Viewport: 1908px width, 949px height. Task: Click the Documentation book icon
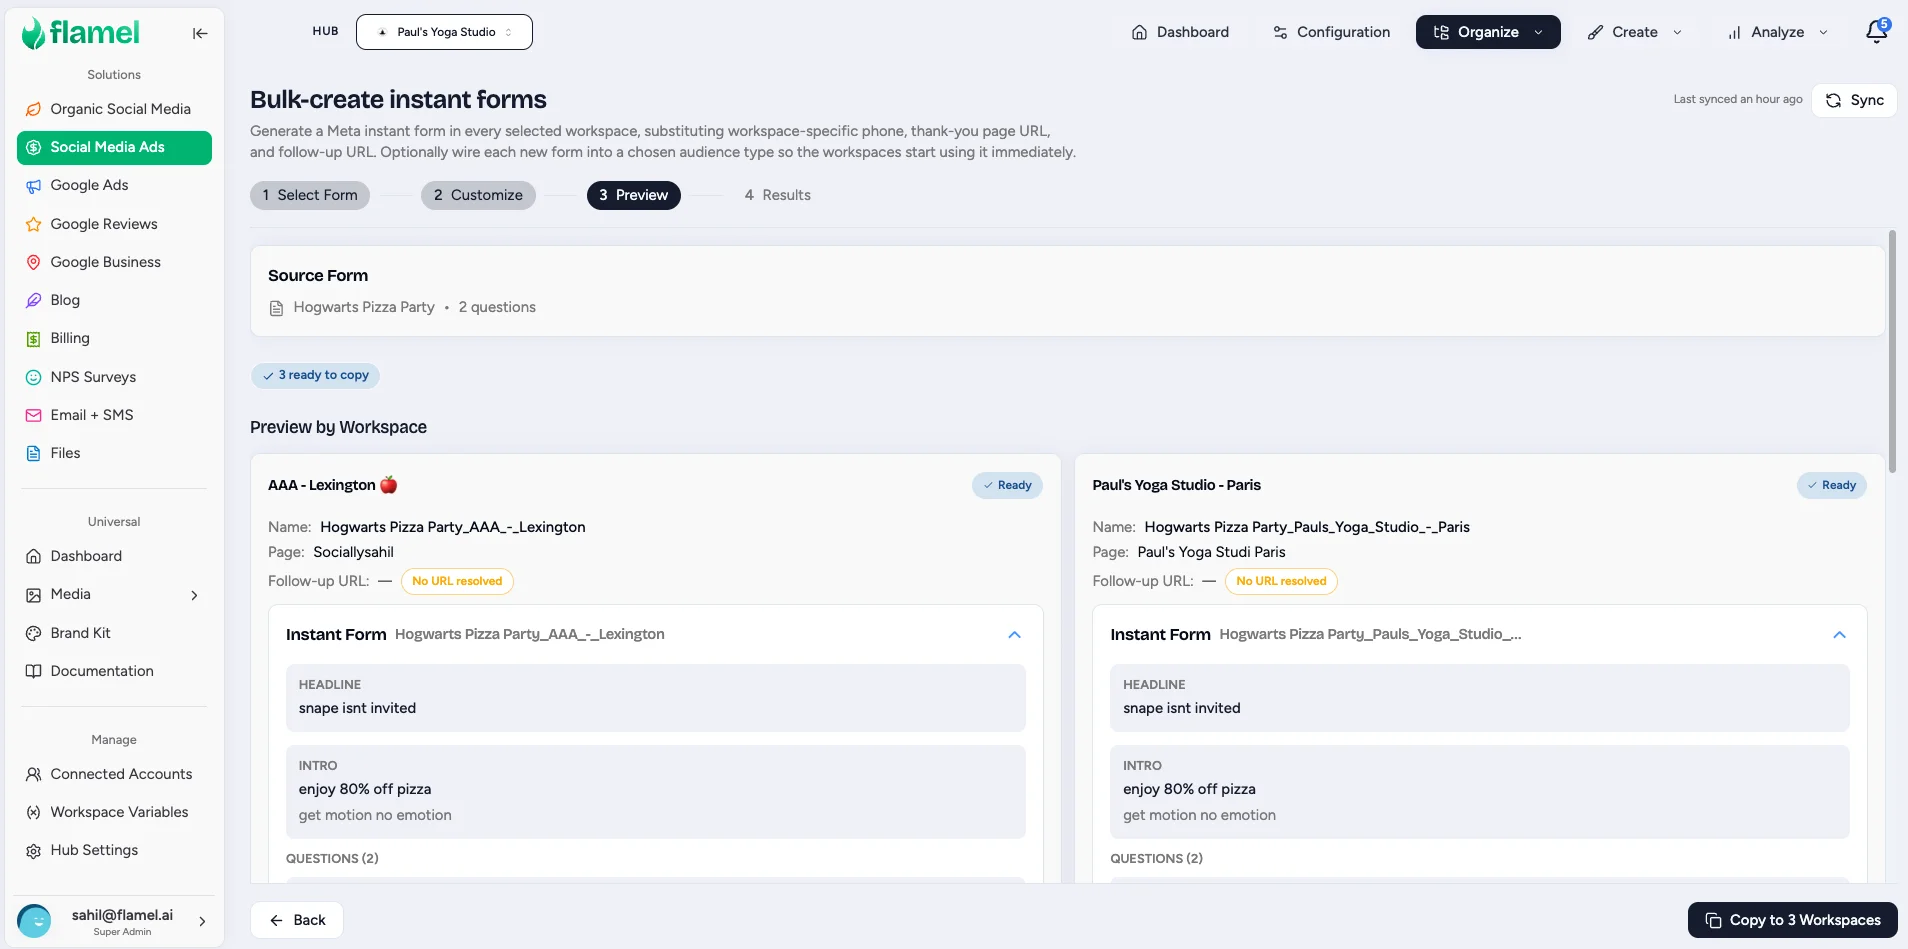[33, 671]
